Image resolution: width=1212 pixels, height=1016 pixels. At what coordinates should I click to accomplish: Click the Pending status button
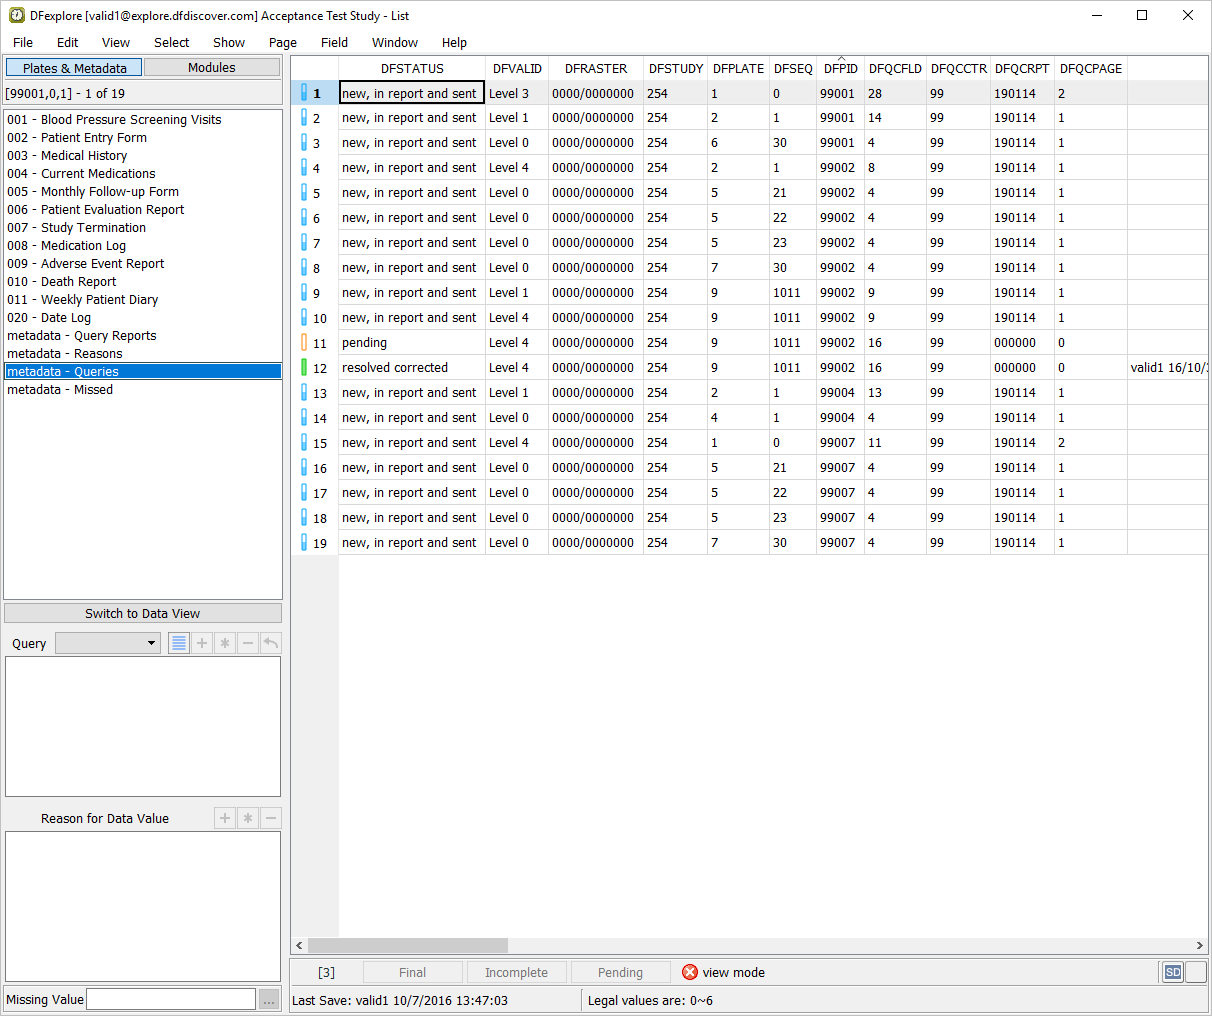[620, 972]
